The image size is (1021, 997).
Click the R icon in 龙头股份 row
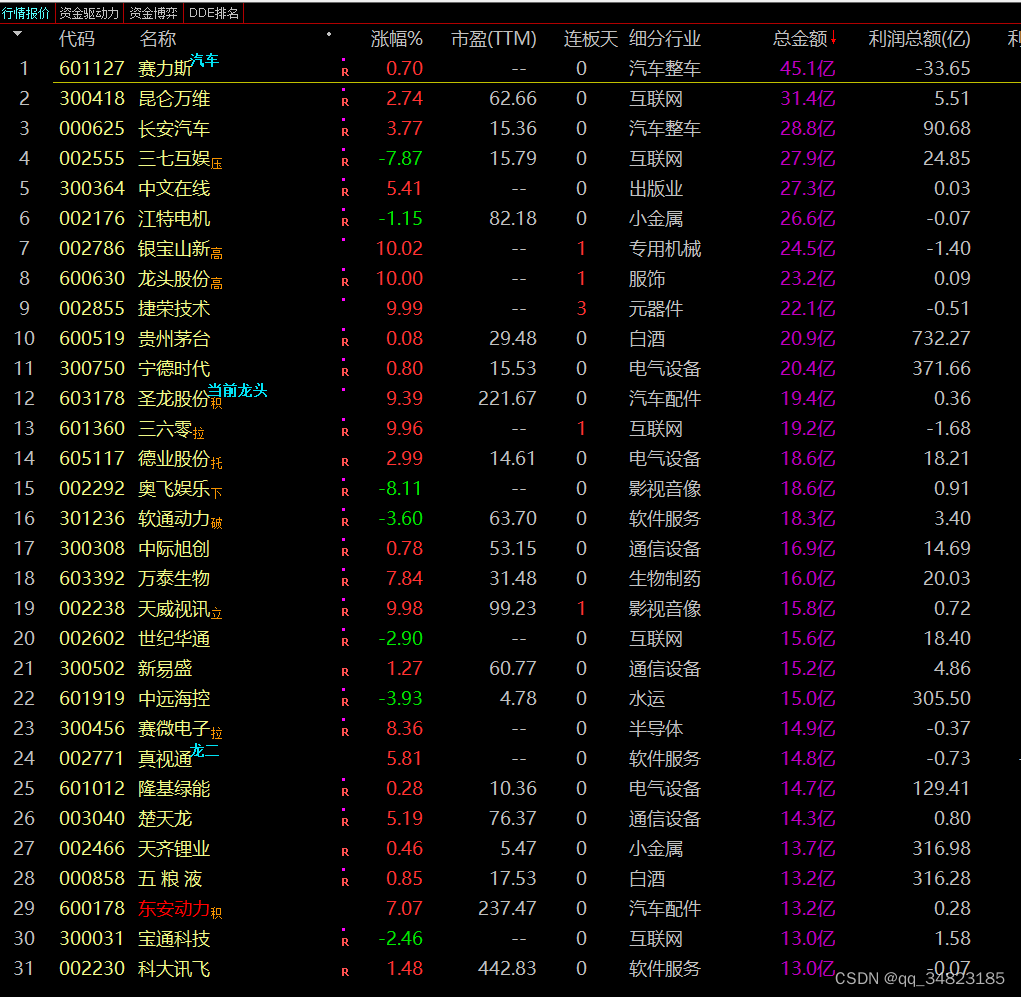(x=345, y=282)
